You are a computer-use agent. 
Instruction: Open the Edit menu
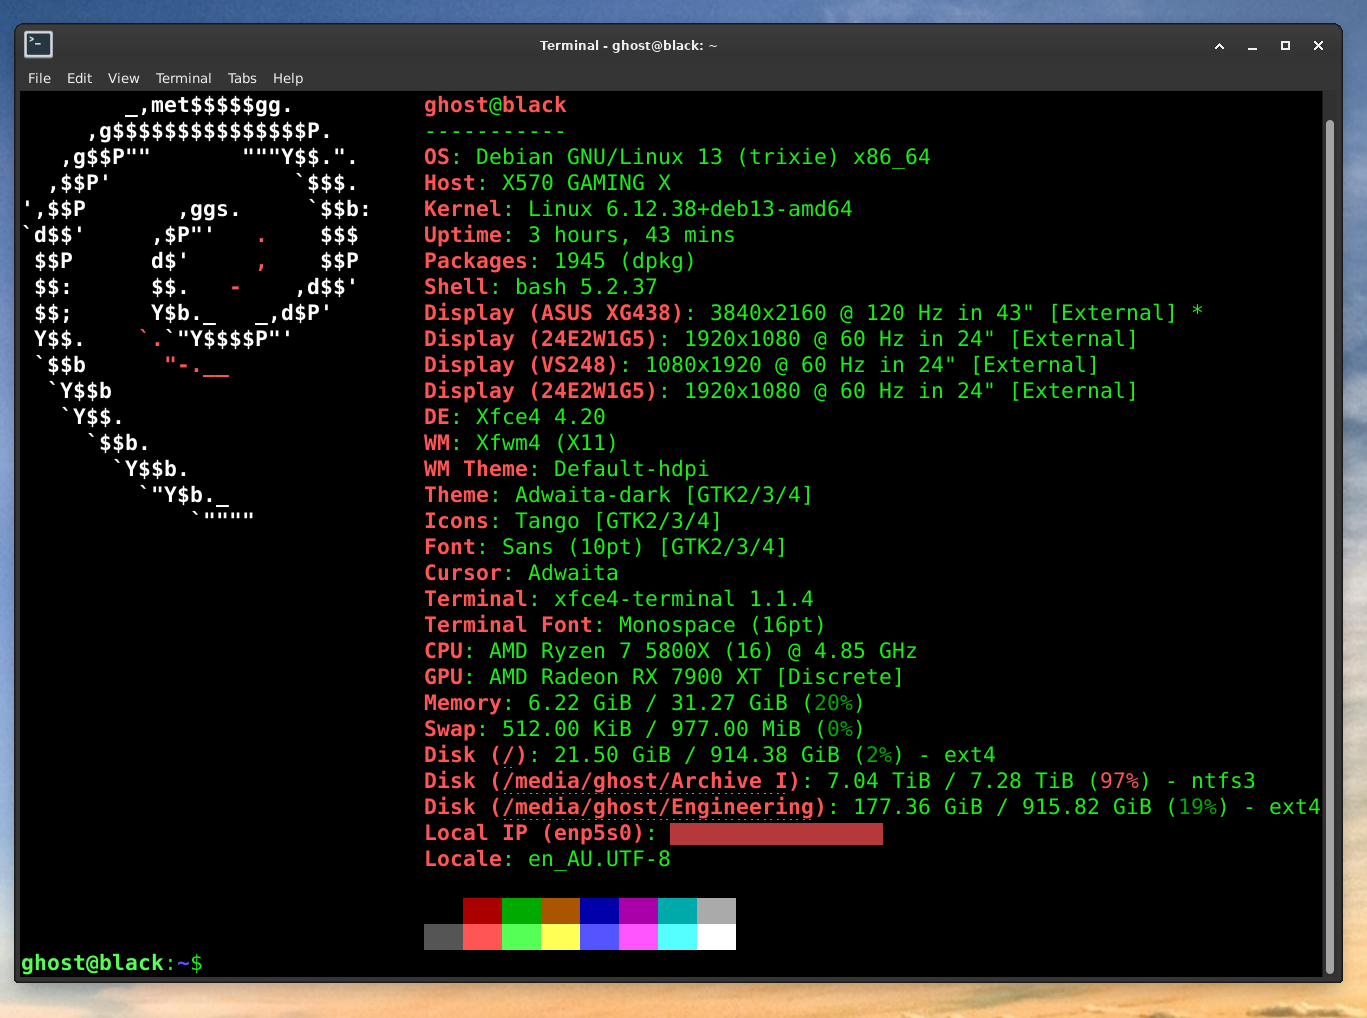[79, 78]
